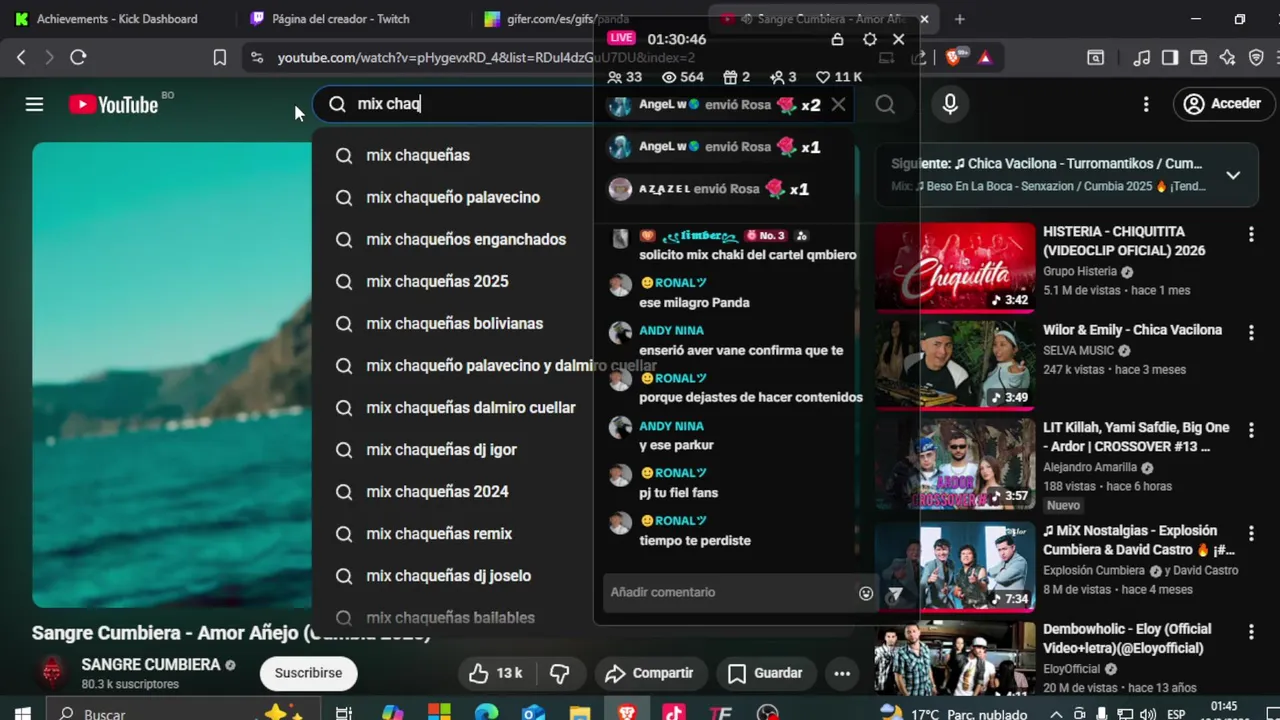Viewport: 1280px width, 720px height.
Task: Open TikTok from the taskbar
Action: [x=674, y=713]
